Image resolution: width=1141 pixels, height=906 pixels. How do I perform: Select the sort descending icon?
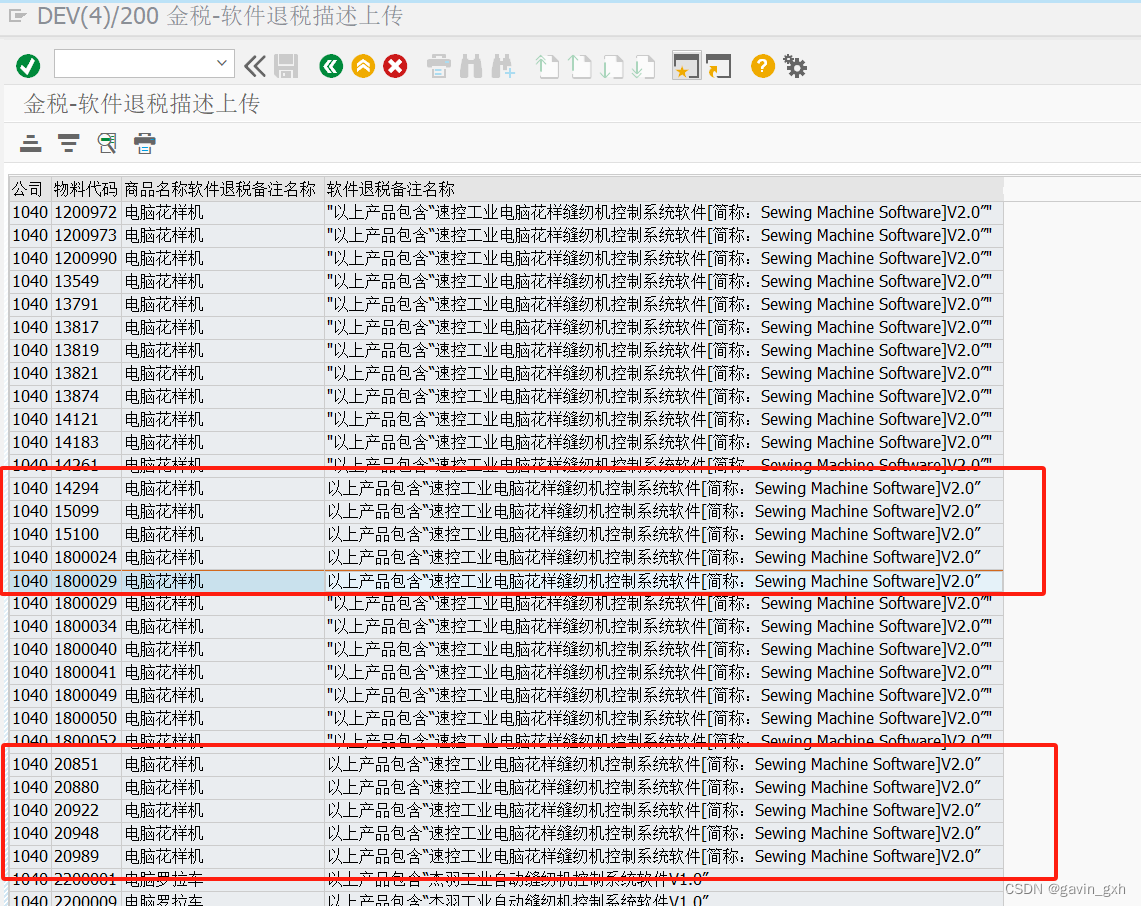point(68,143)
